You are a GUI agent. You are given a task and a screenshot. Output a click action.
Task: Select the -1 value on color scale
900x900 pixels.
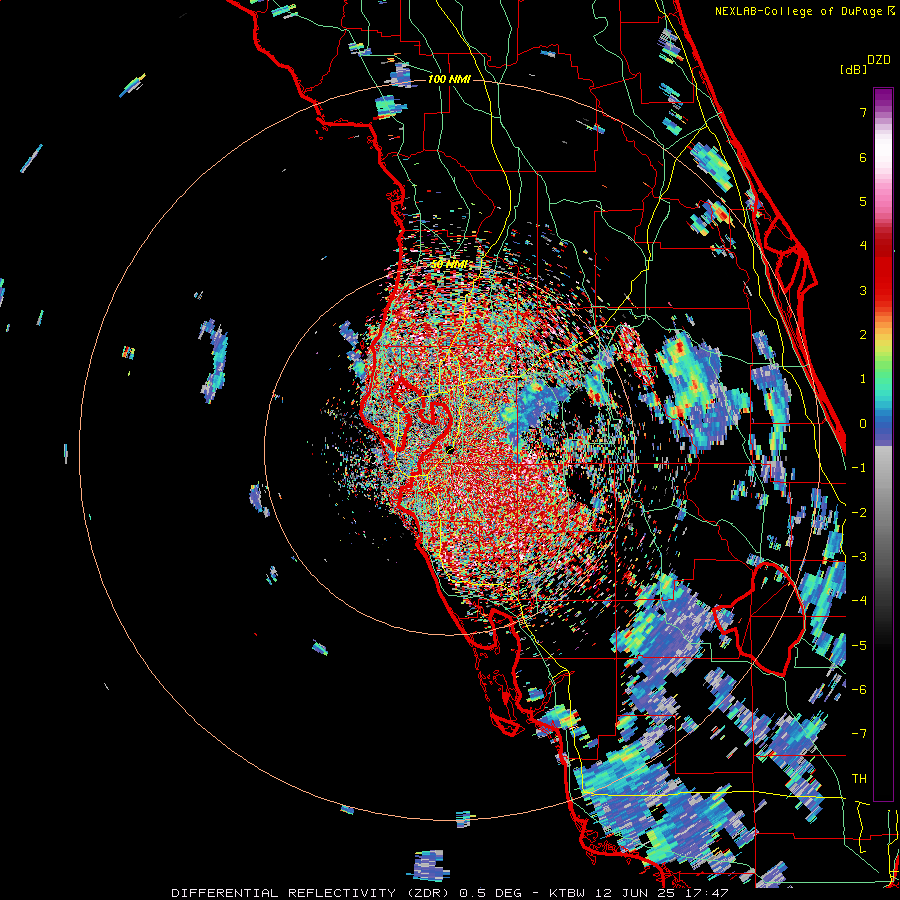click(x=859, y=468)
